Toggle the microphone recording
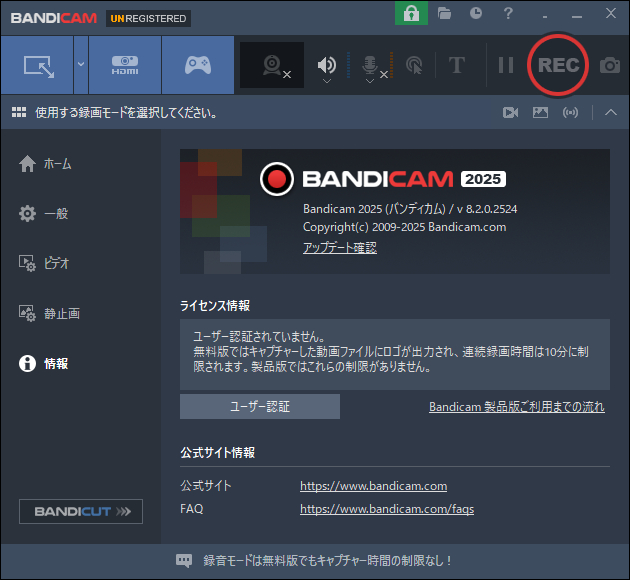The width and height of the screenshot is (630, 580). (370, 64)
